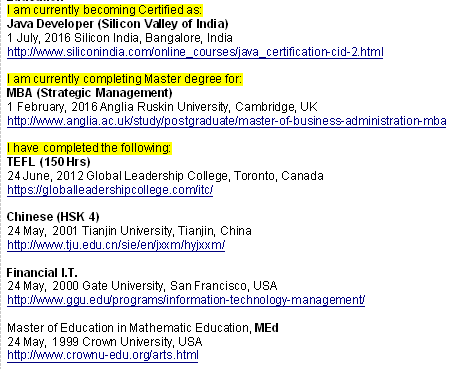Screen dimensions: 473x369
Task: Click the highlighted 'I am currently becoming Certified as:' text
Action: 104,10
